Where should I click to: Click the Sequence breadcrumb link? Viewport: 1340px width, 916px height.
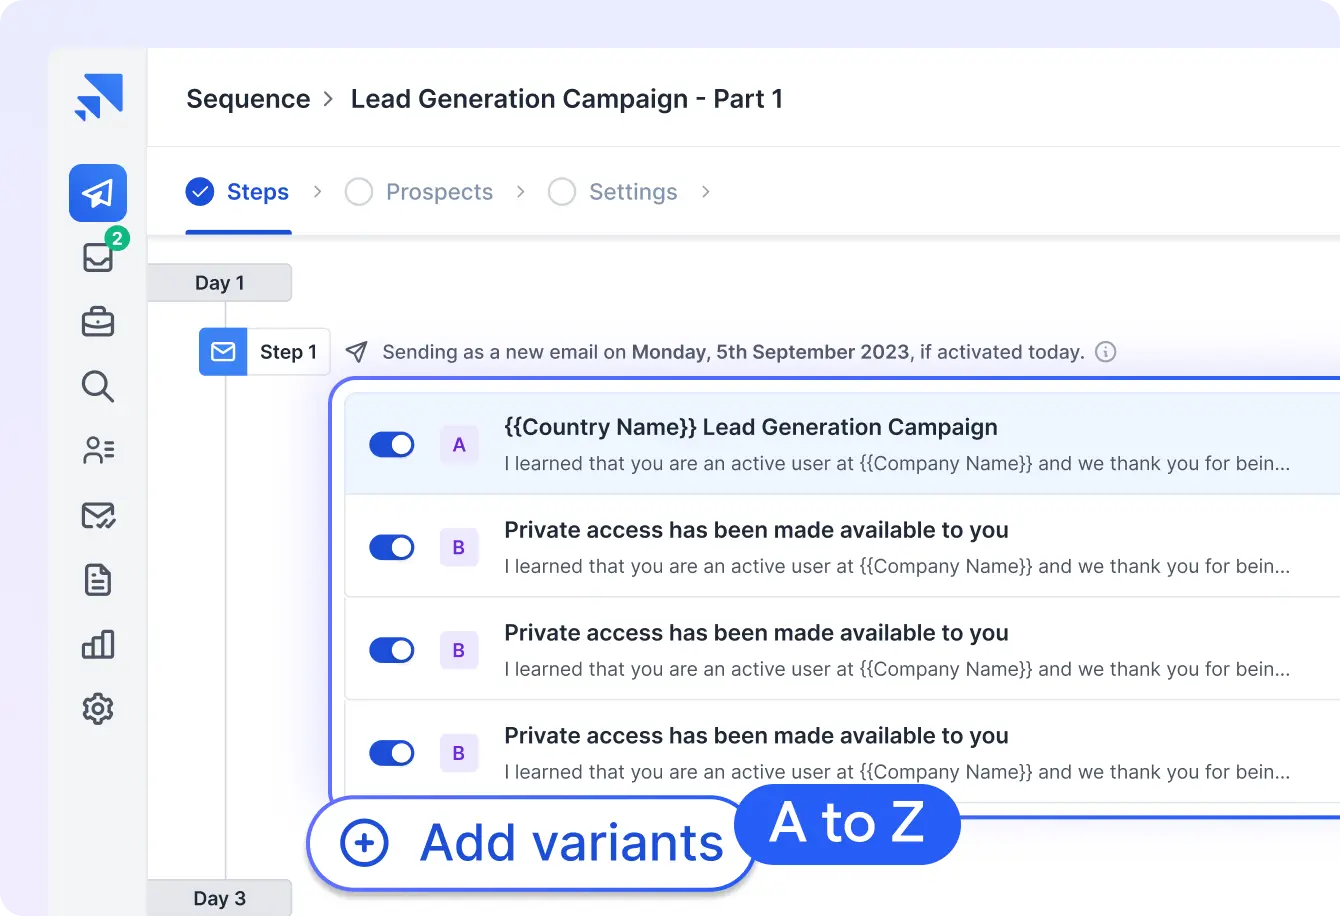pos(248,99)
